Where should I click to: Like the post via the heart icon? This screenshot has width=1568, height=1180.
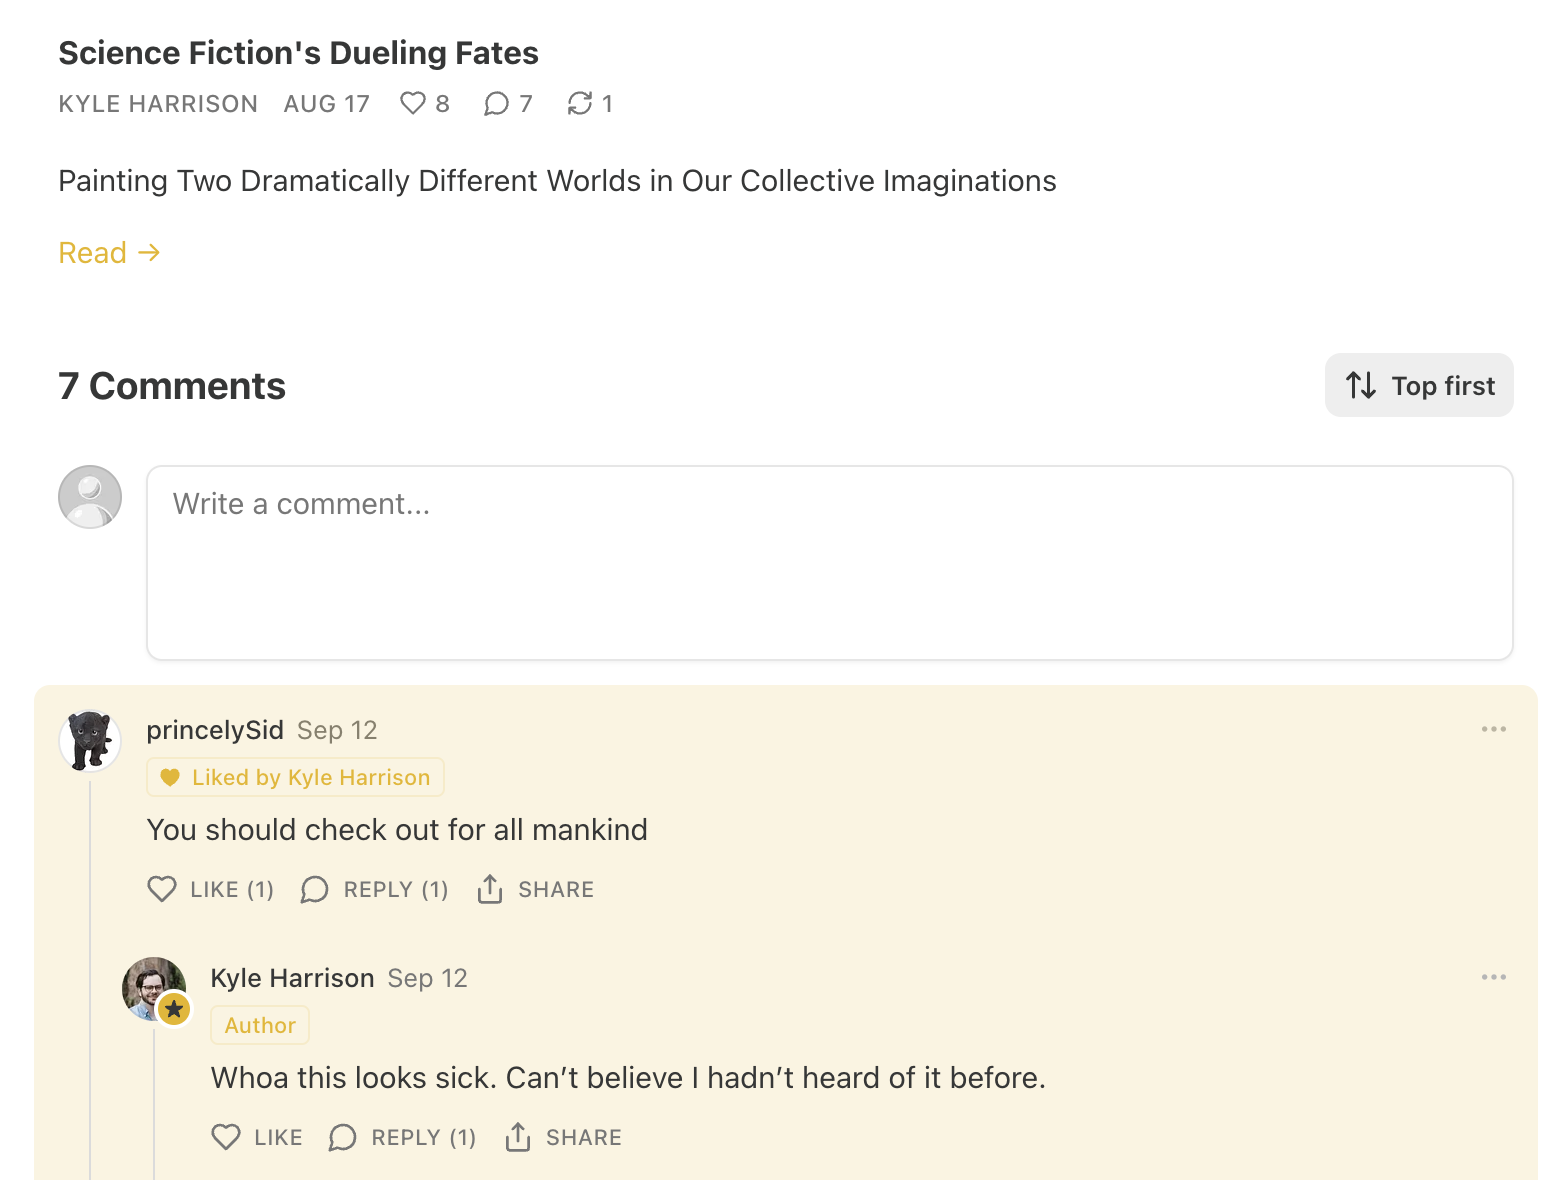[x=413, y=103]
